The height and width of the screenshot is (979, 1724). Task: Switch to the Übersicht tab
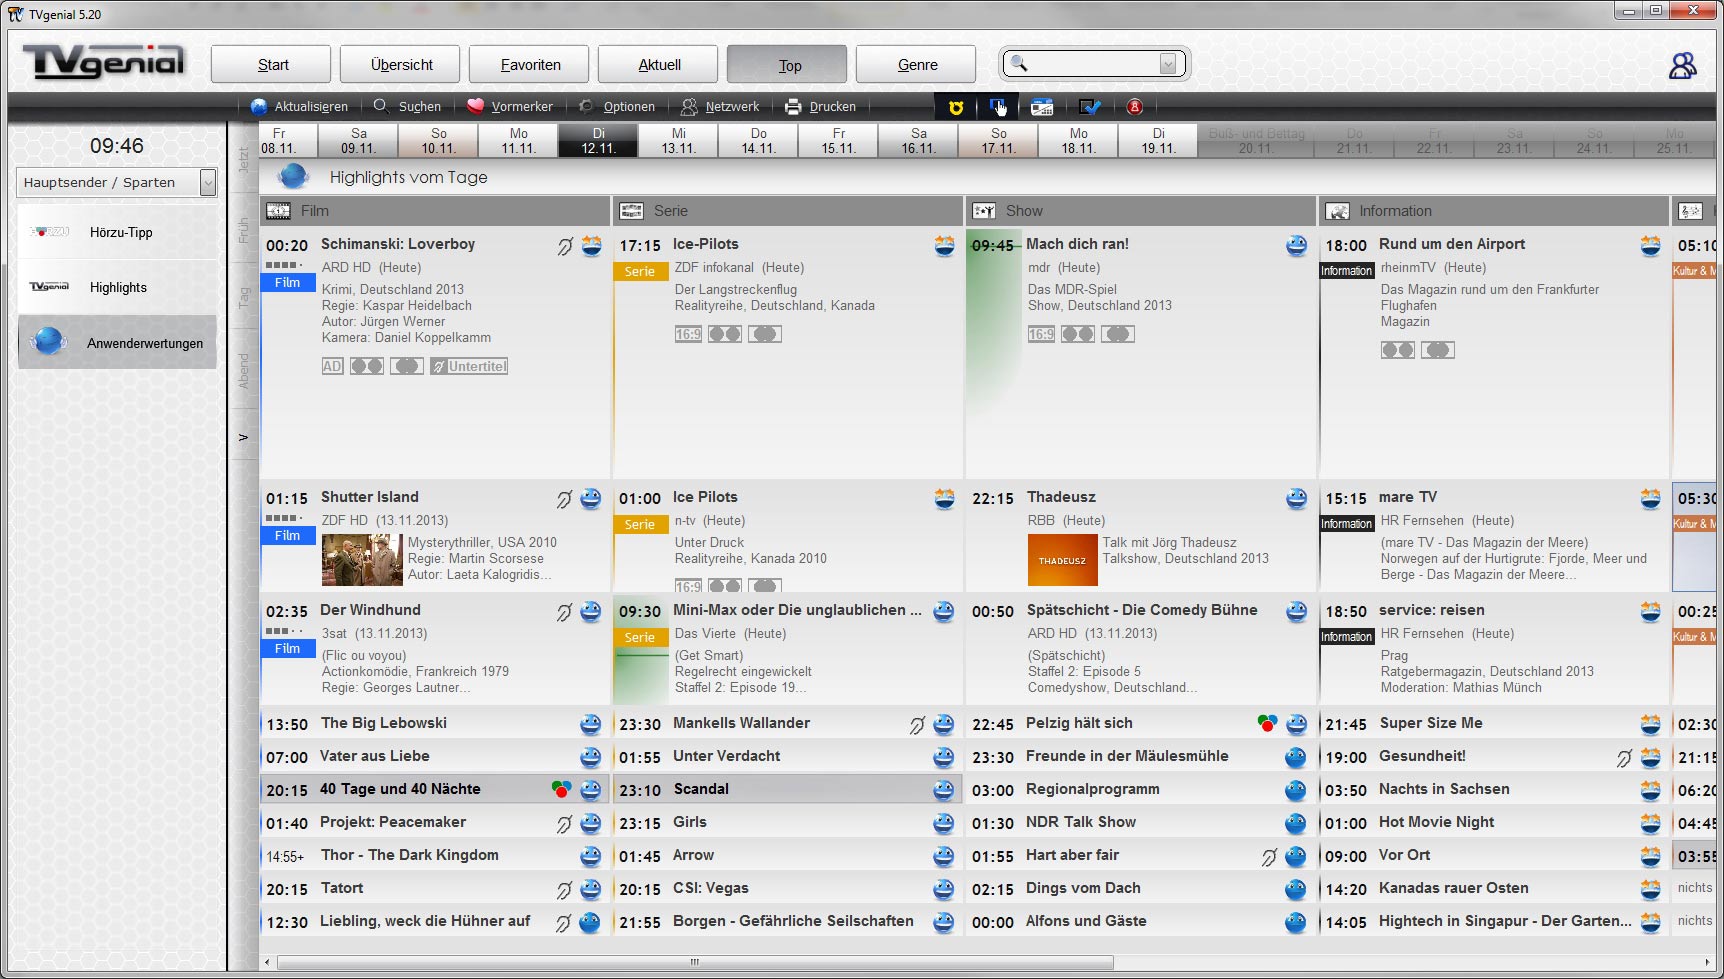pos(400,64)
